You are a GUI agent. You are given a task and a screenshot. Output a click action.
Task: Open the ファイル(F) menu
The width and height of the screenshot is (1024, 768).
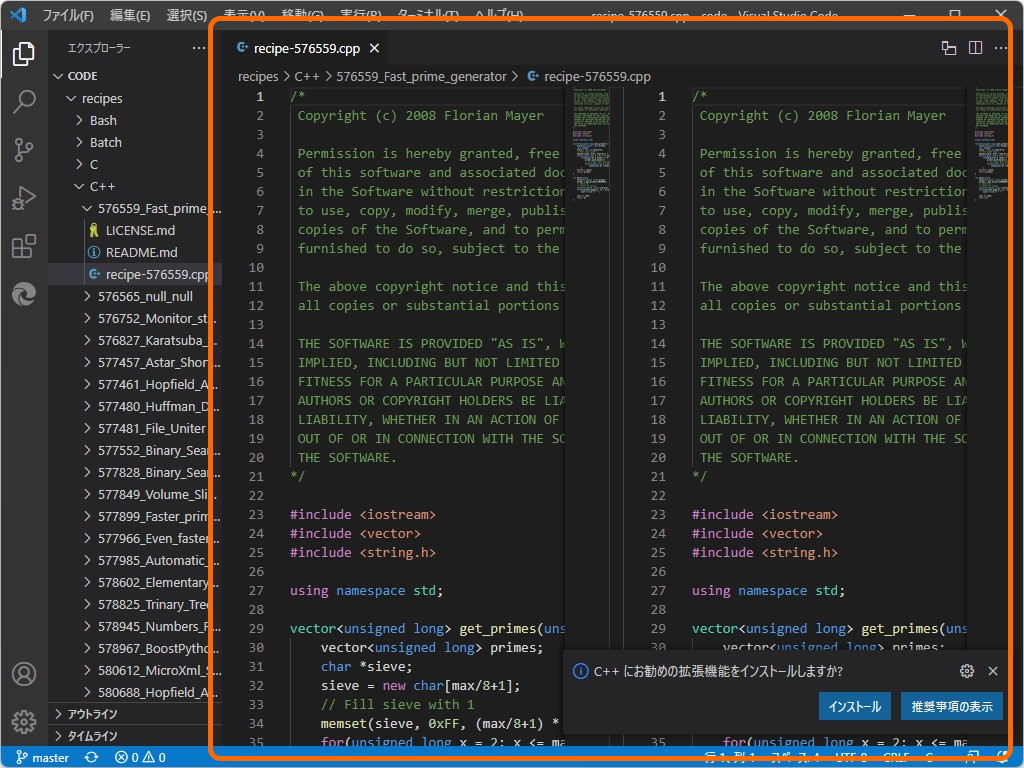coord(69,16)
